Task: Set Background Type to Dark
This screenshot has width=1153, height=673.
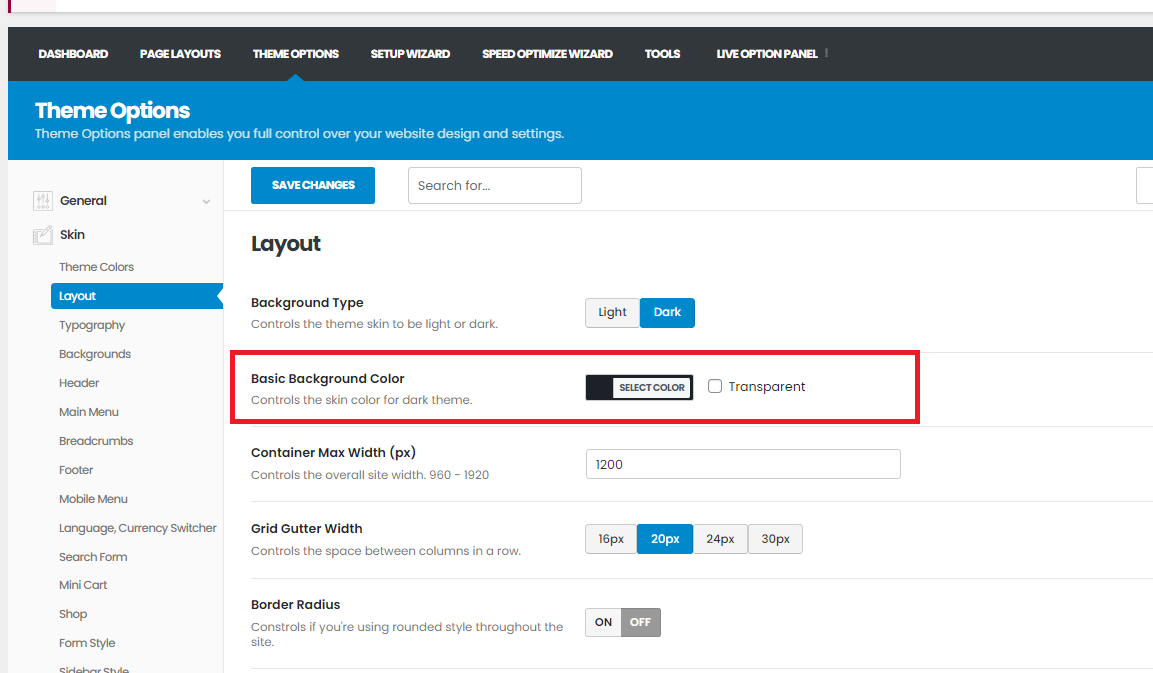Action: [x=667, y=313]
